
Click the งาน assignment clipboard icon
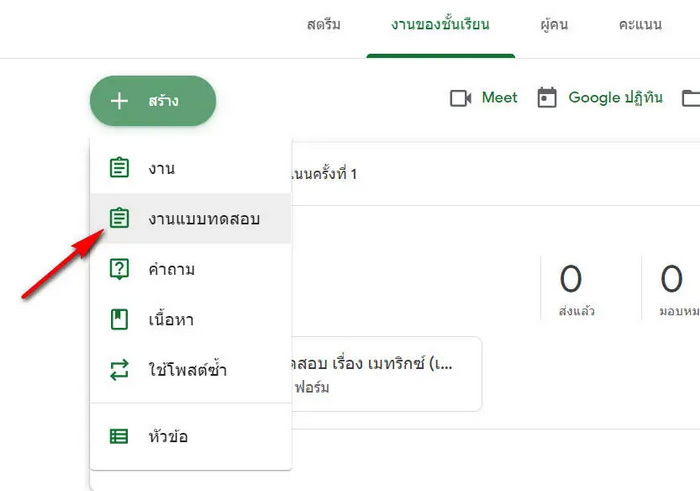click(x=119, y=168)
